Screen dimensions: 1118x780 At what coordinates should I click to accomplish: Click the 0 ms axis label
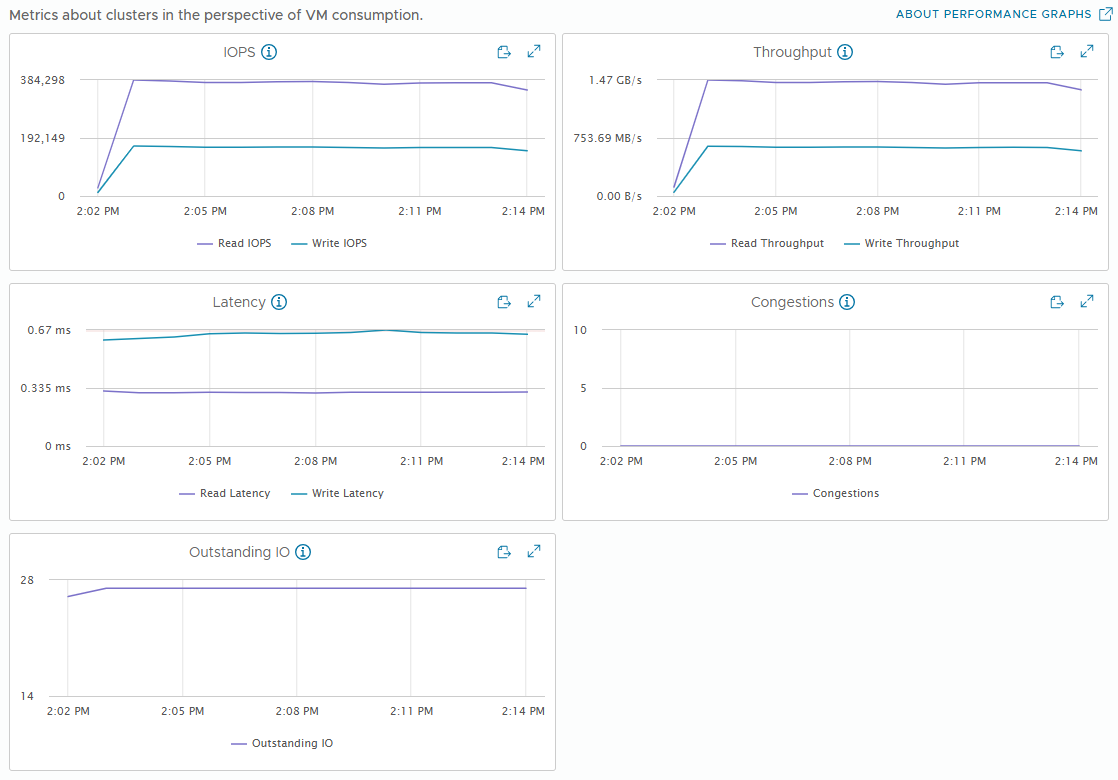pos(58,446)
